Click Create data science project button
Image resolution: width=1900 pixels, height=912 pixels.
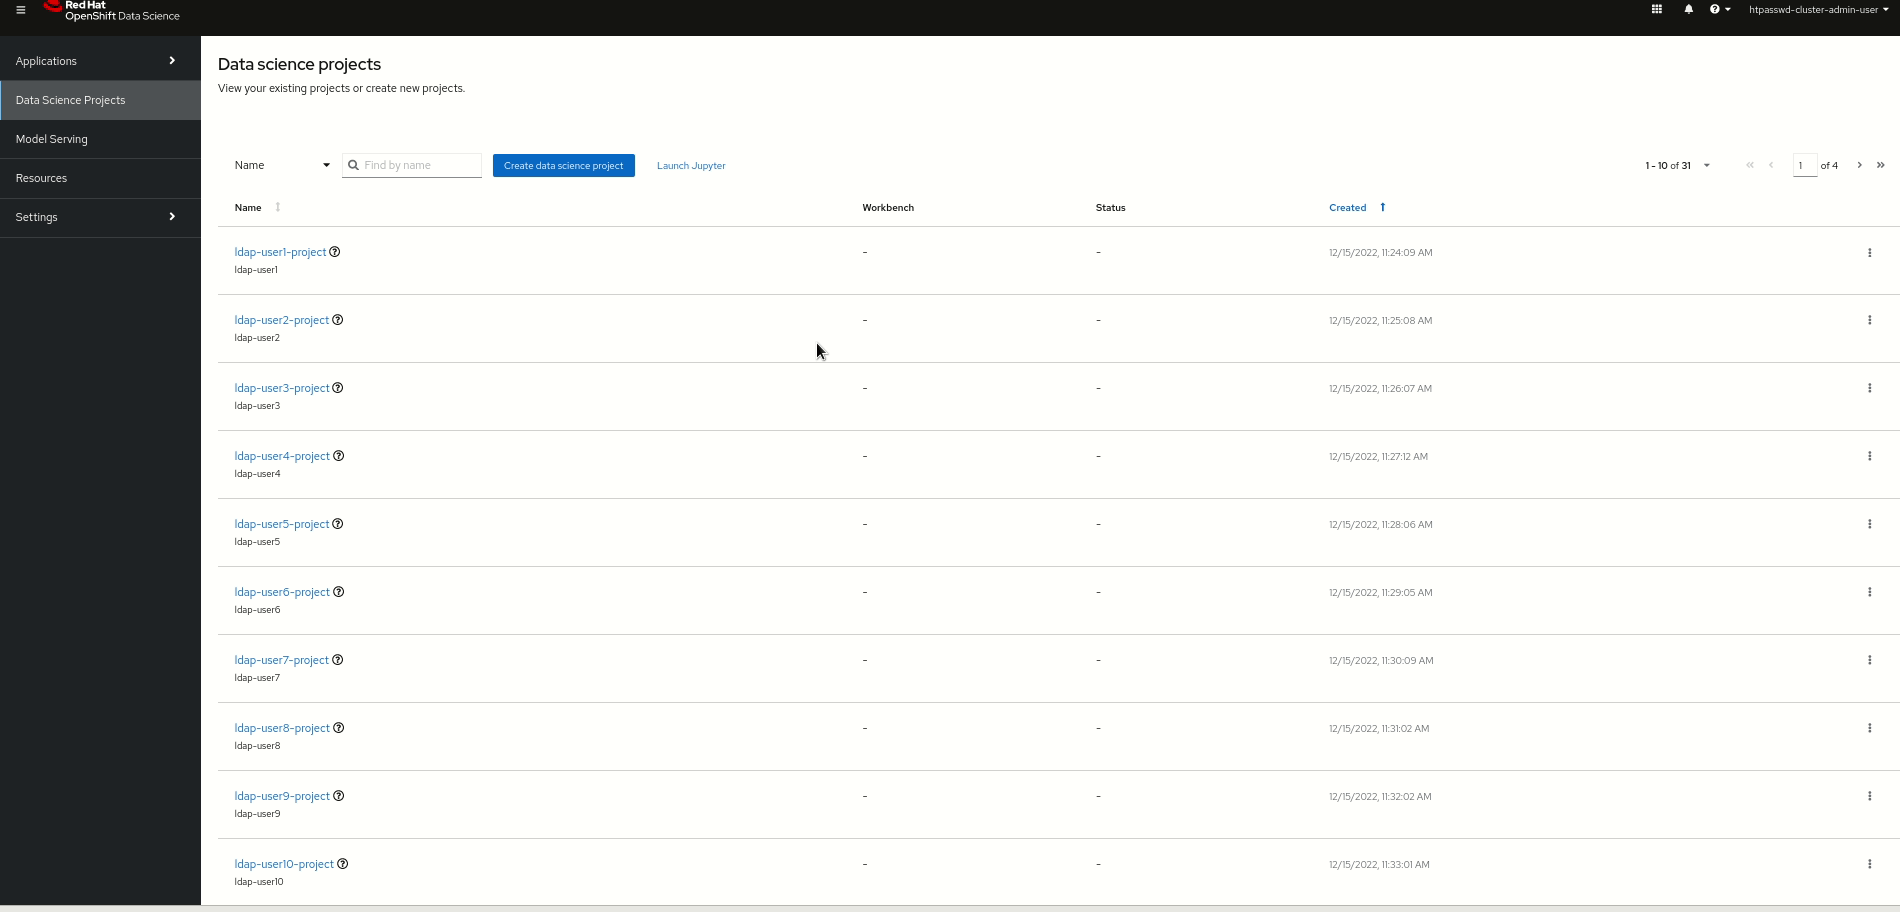[x=564, y=166]
